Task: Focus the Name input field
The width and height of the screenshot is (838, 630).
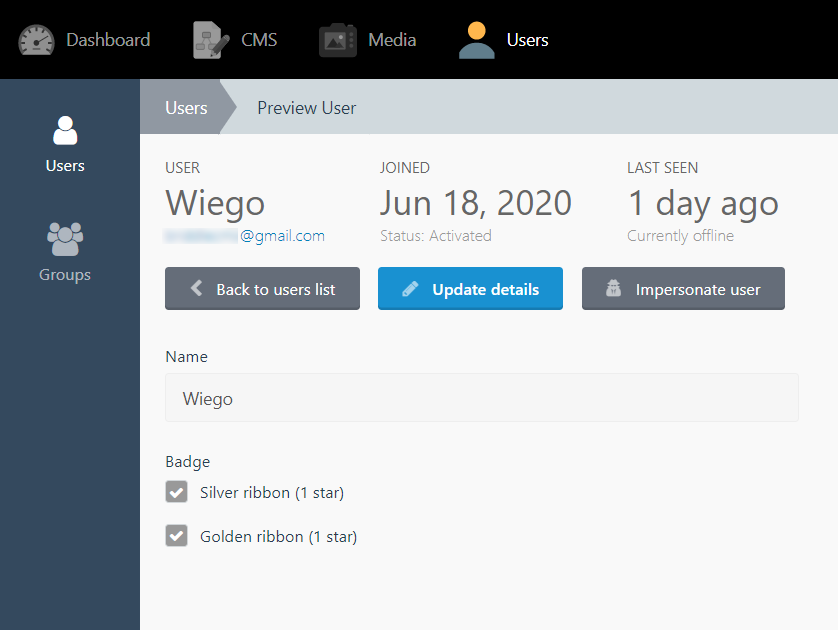Action: click(x=482, y=398)
